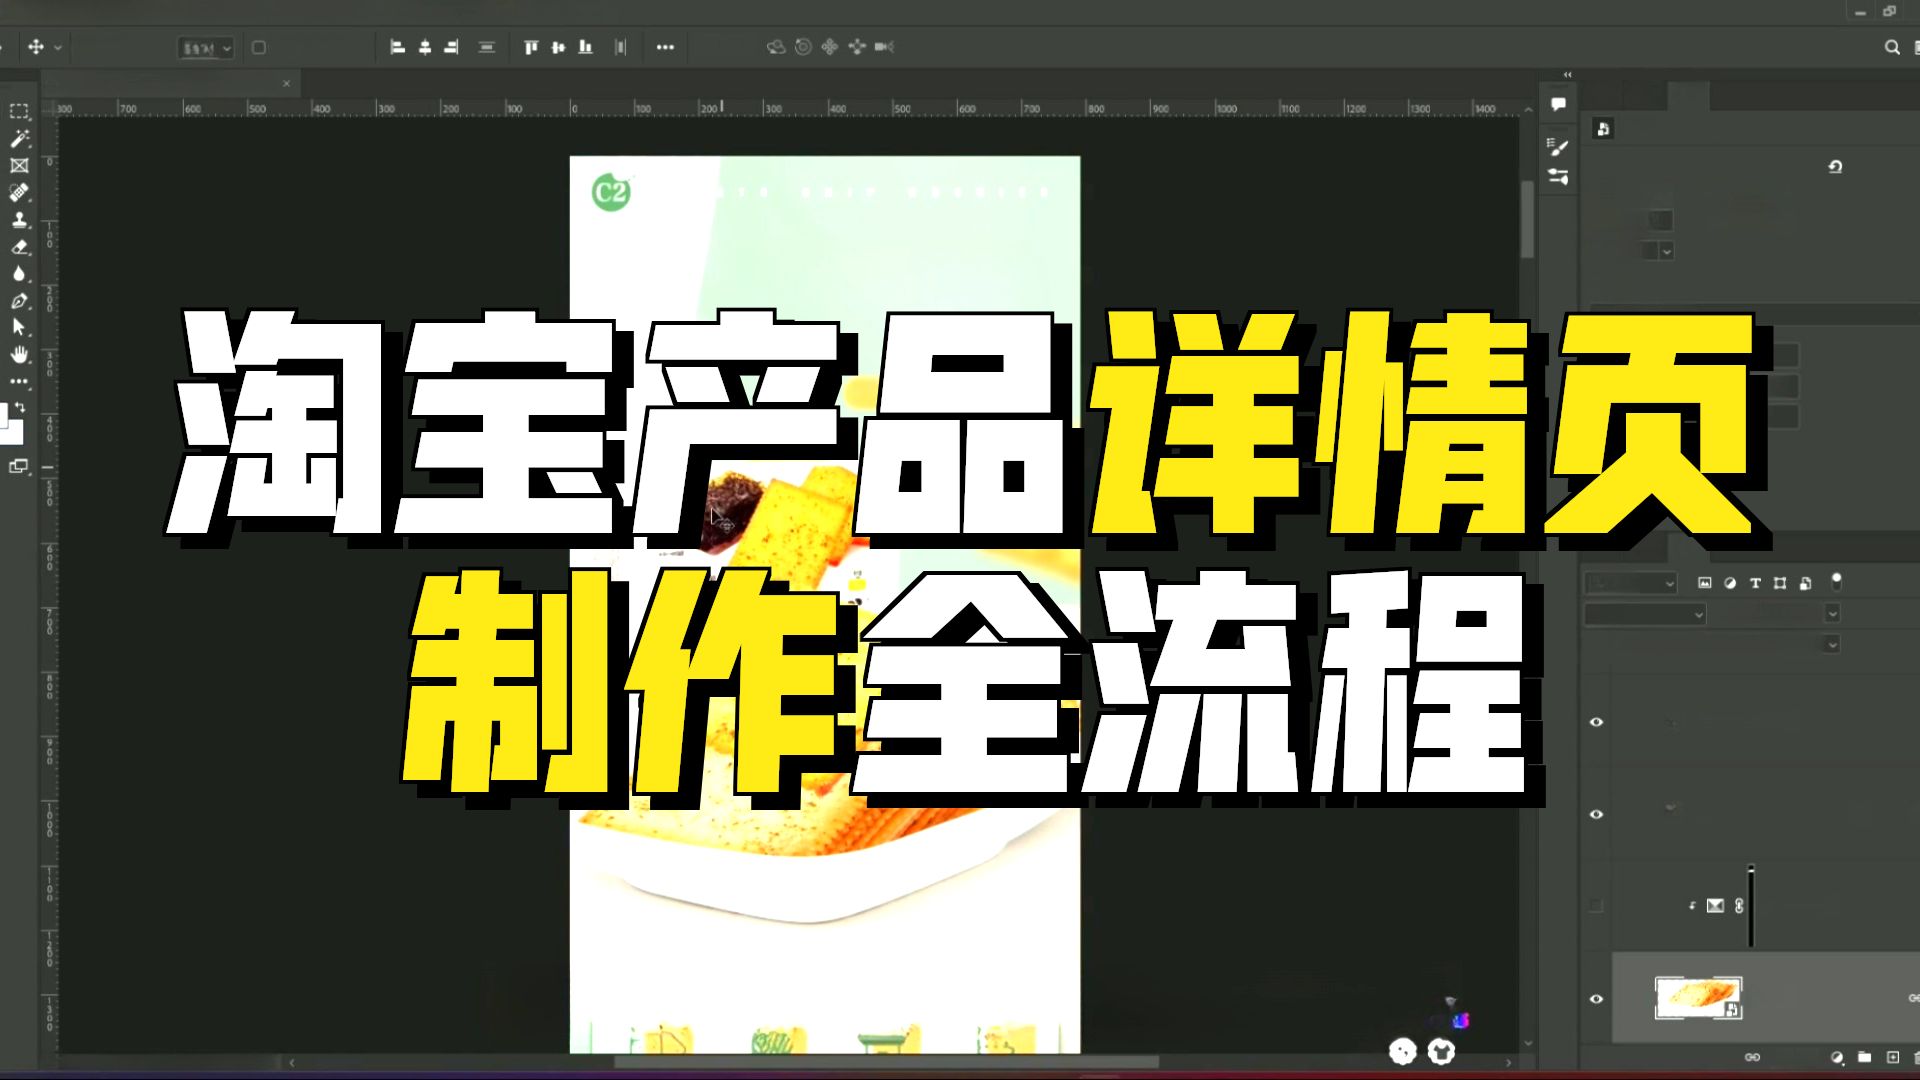Create a new layer group folder
Image resolution: width=1920 pixels, height=1080 pixels.
click(1864, 1057)
